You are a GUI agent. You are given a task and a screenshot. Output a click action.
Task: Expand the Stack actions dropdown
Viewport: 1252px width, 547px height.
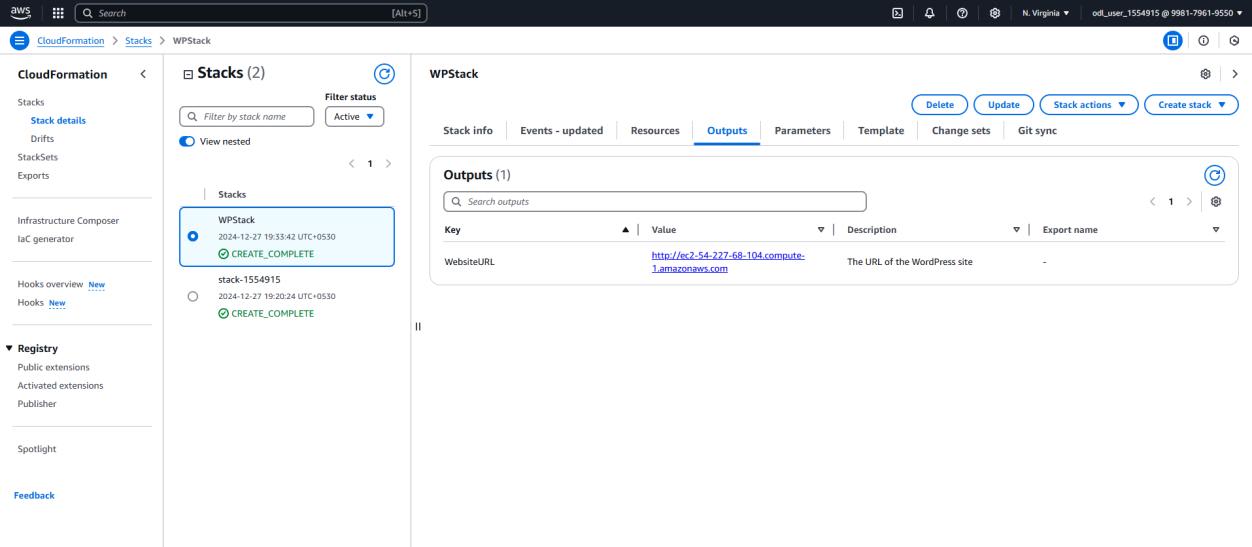[1088, 104]
